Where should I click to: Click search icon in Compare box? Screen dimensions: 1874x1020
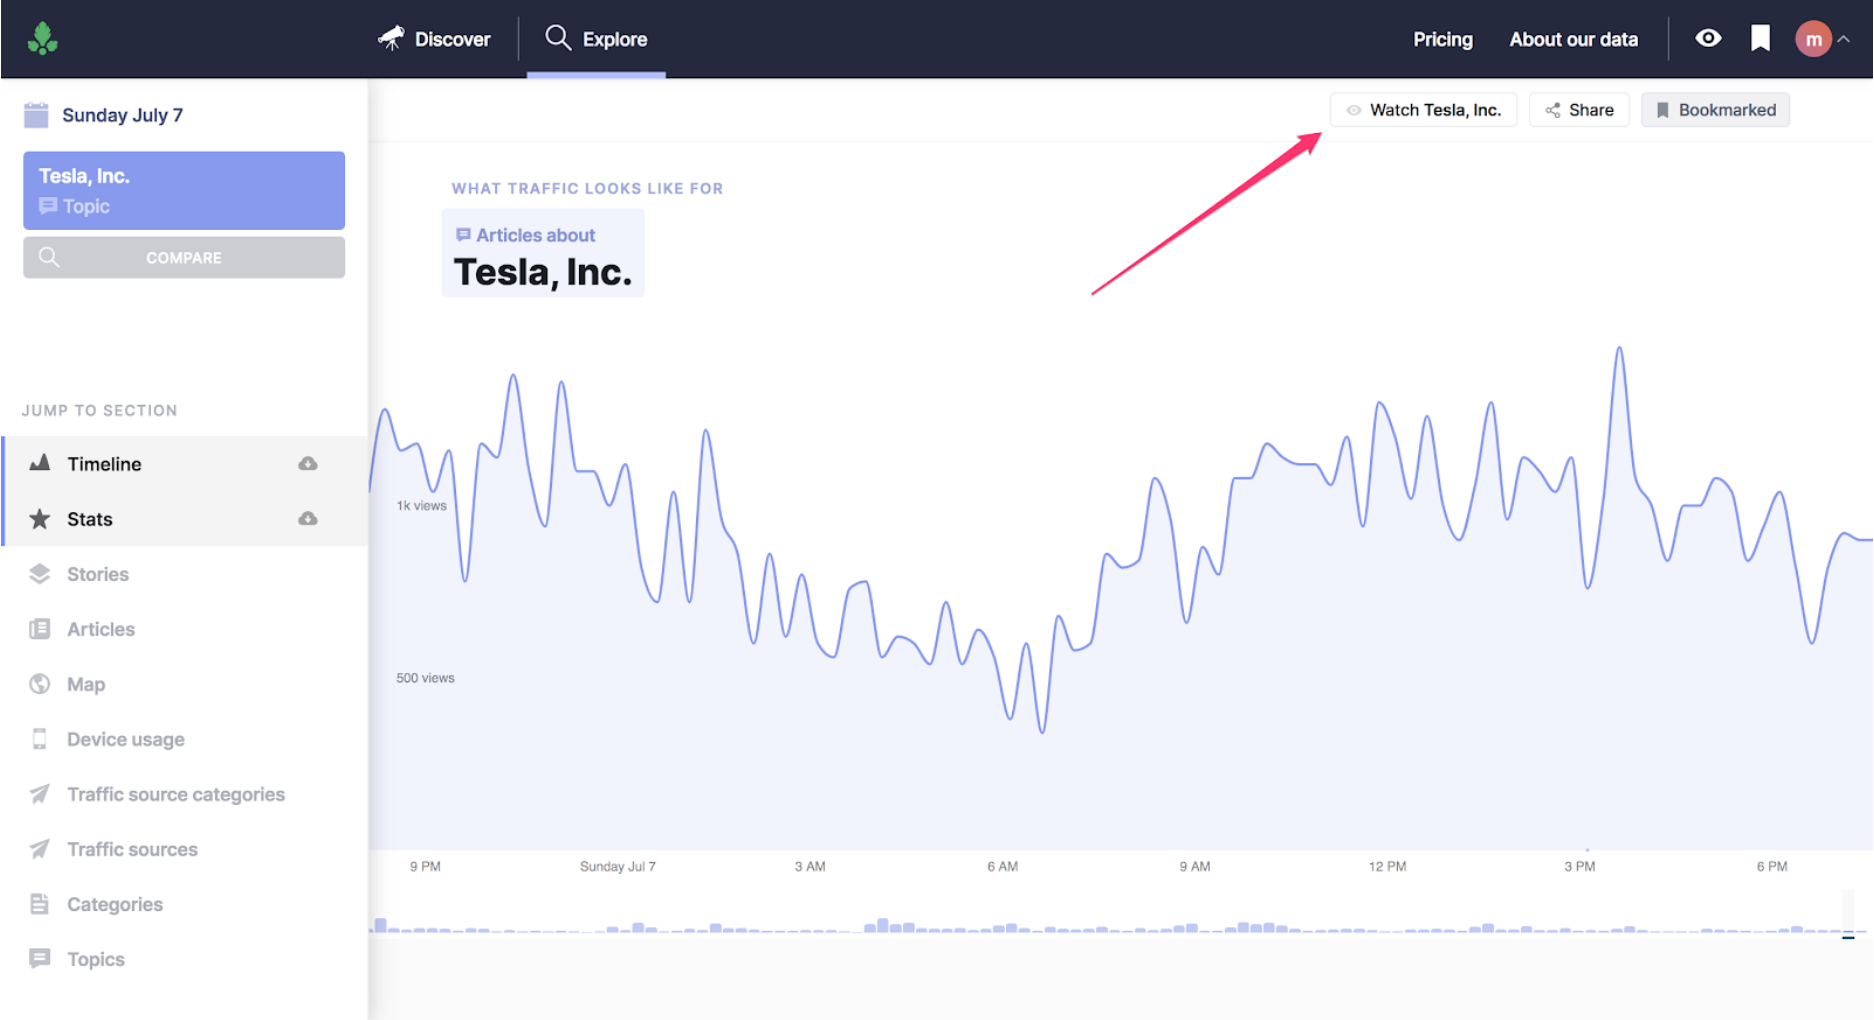tap(49, 258)
